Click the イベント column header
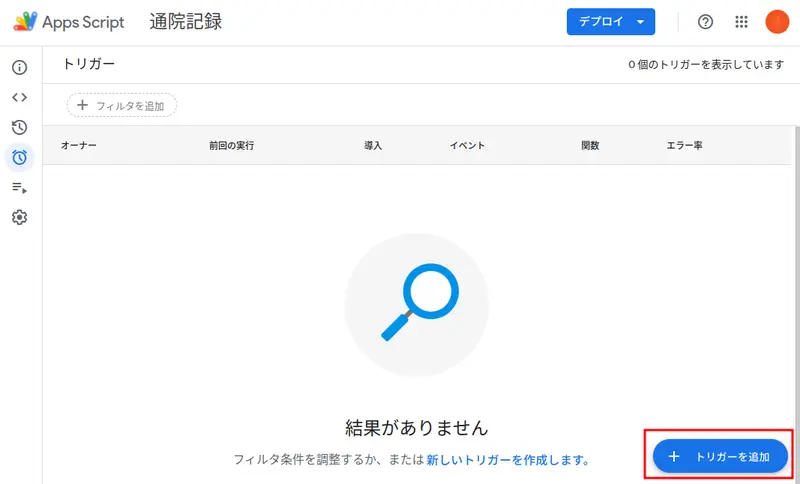This screenshot has height=484, width=800. click(x=467, y=146)
